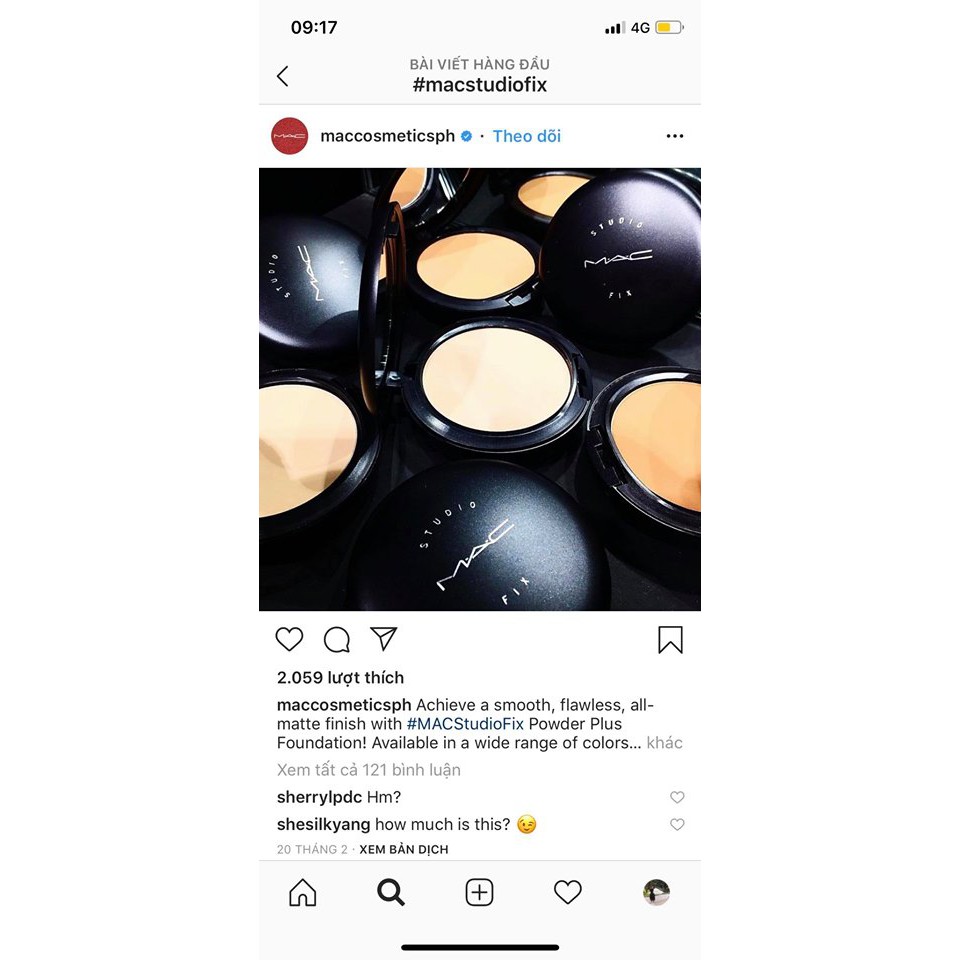Like sherrylpdc's comment
The height and width of the screenshot is (960, 960).
click(x=677, y=797)
